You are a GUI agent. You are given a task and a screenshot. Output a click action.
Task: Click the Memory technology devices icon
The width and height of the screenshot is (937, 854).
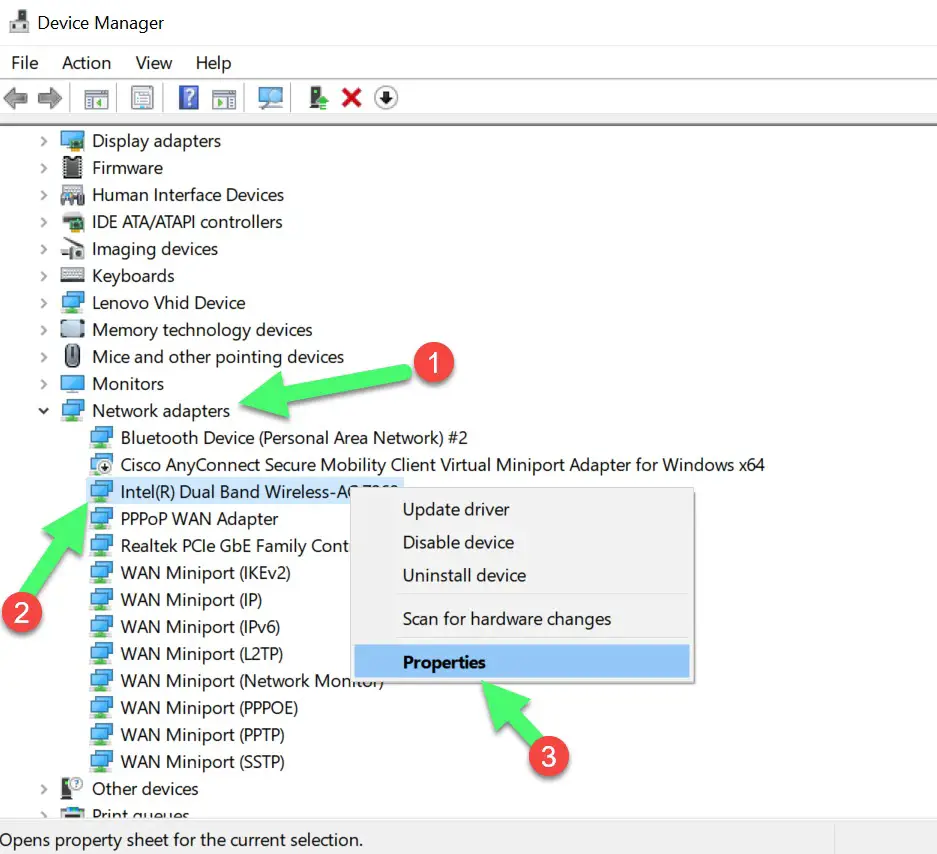[73, 329]
